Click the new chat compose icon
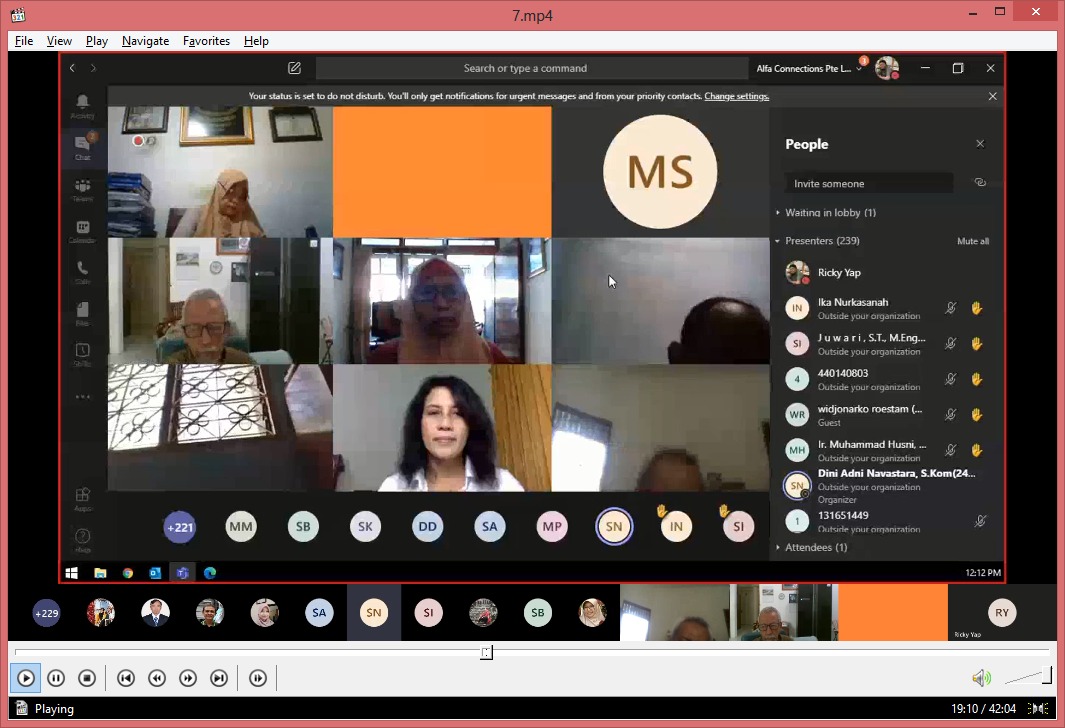 (x=294, y=68)
